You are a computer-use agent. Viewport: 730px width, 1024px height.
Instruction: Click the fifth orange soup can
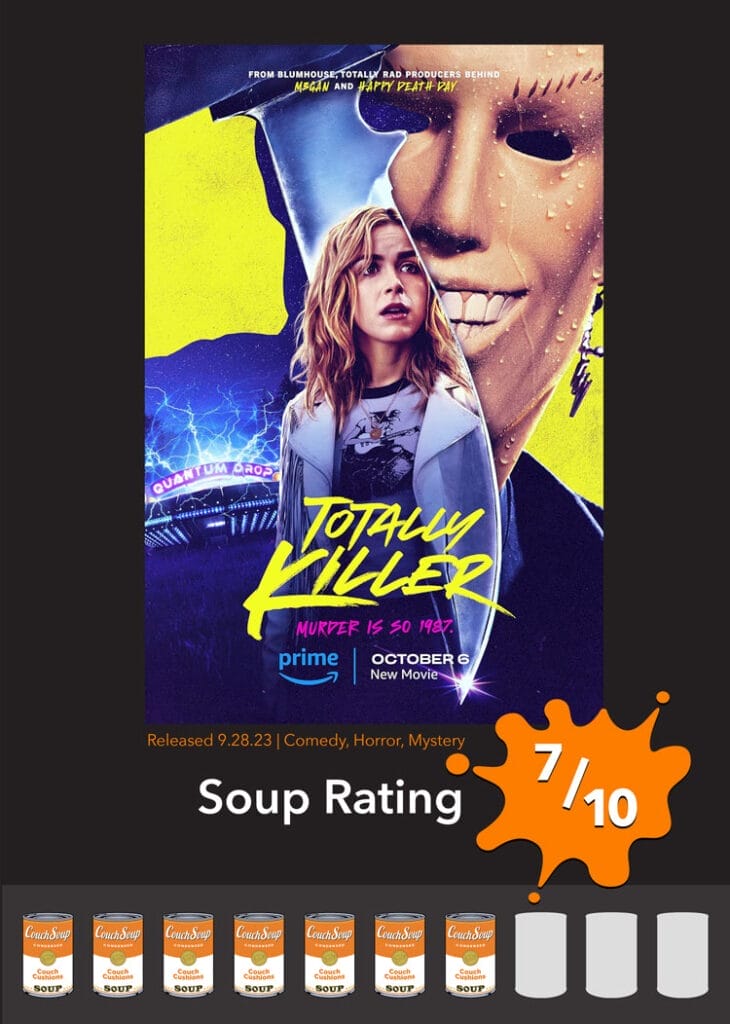329,954
